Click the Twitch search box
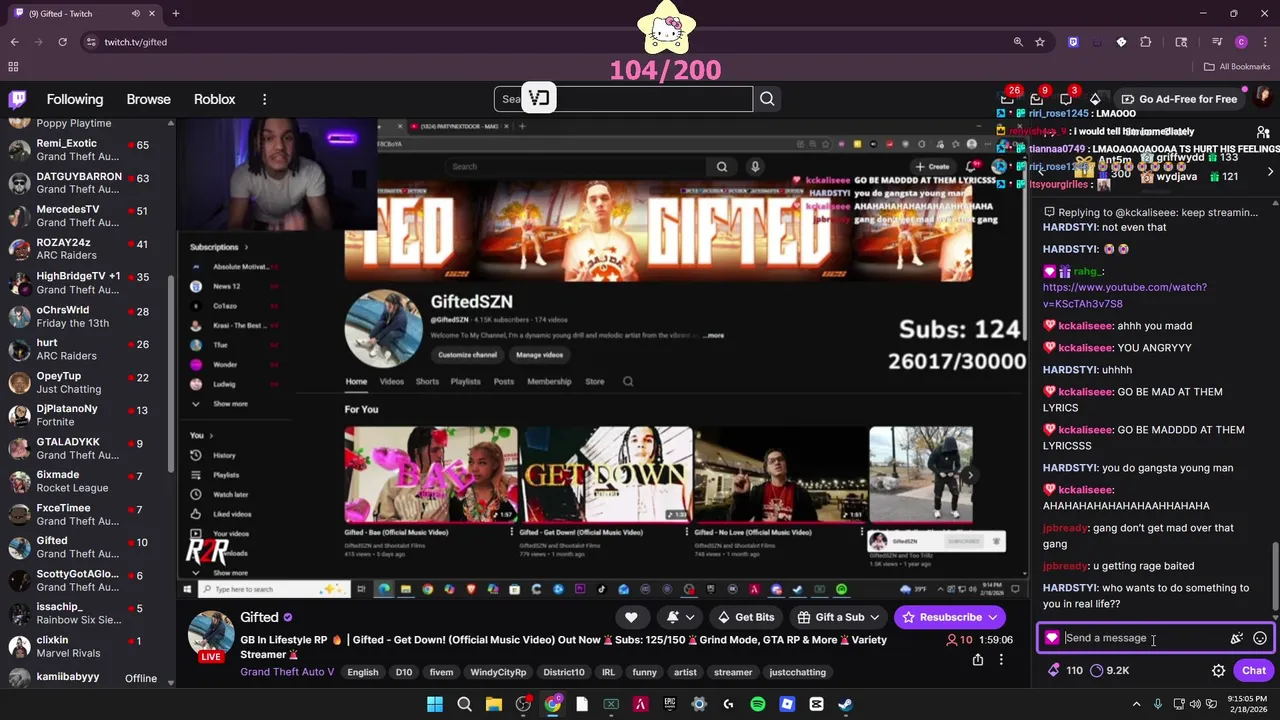 623,99
